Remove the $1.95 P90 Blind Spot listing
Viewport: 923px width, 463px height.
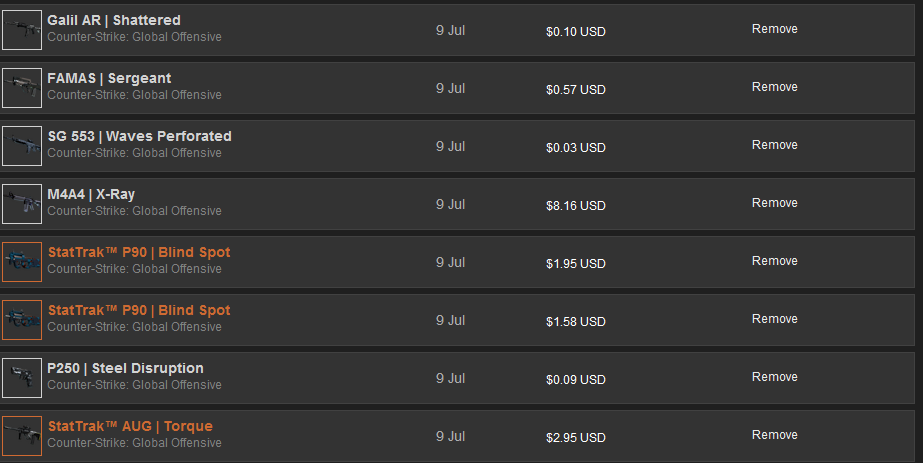(774, 261)
